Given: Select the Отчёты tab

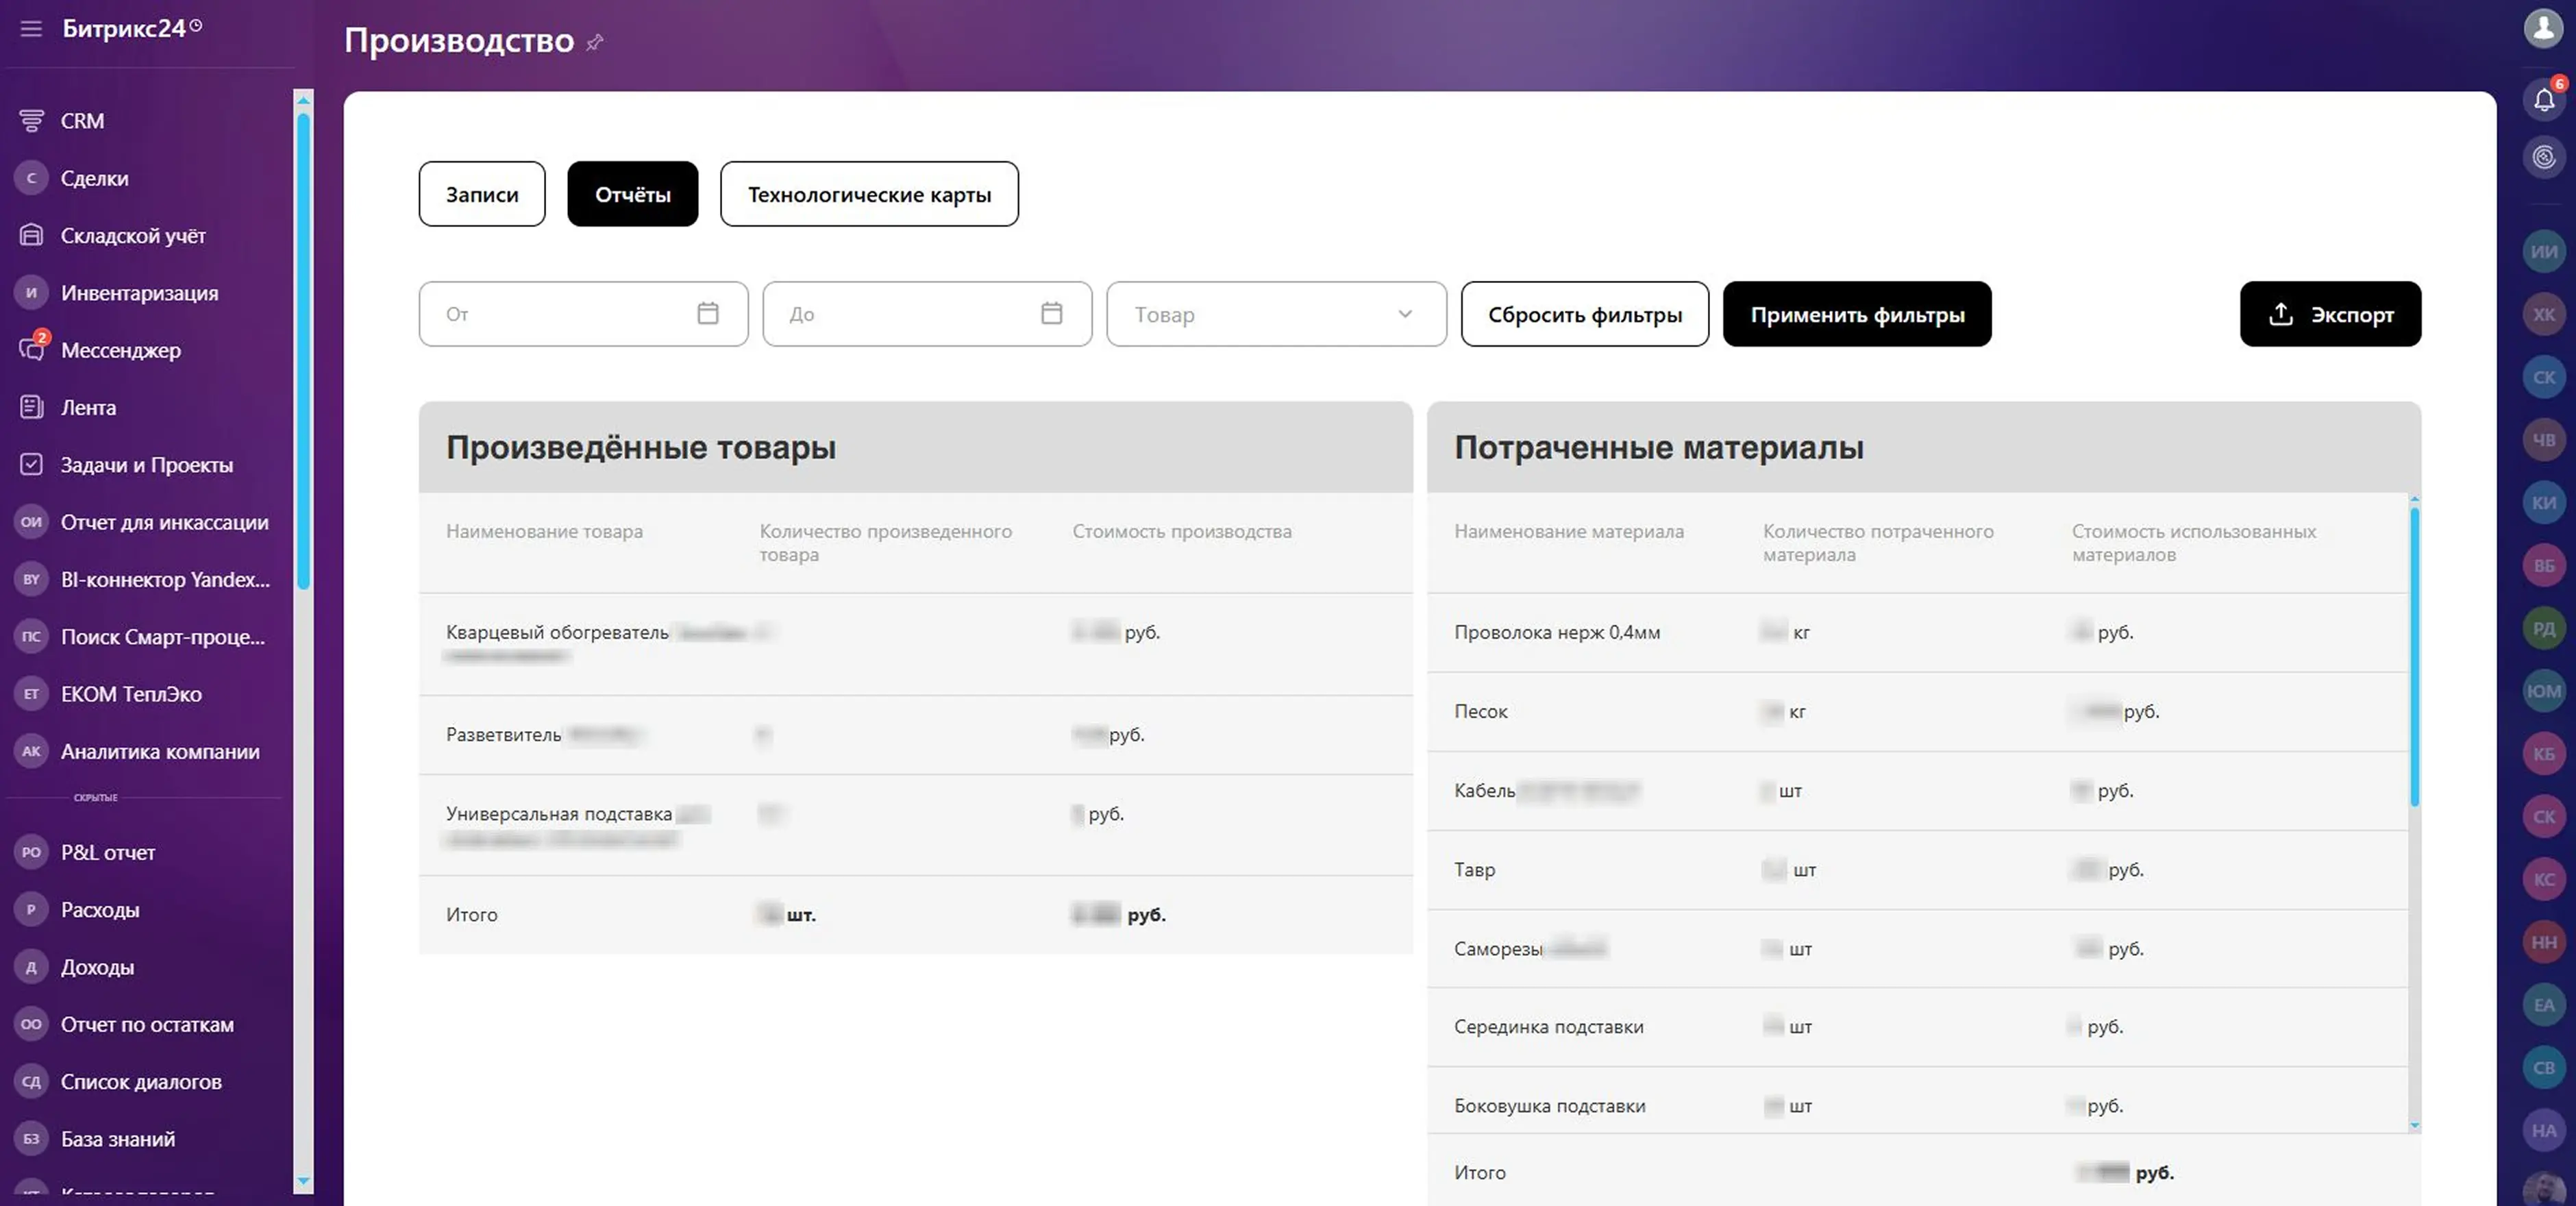Looking at the screenshot, I should (x=633, y=194).
